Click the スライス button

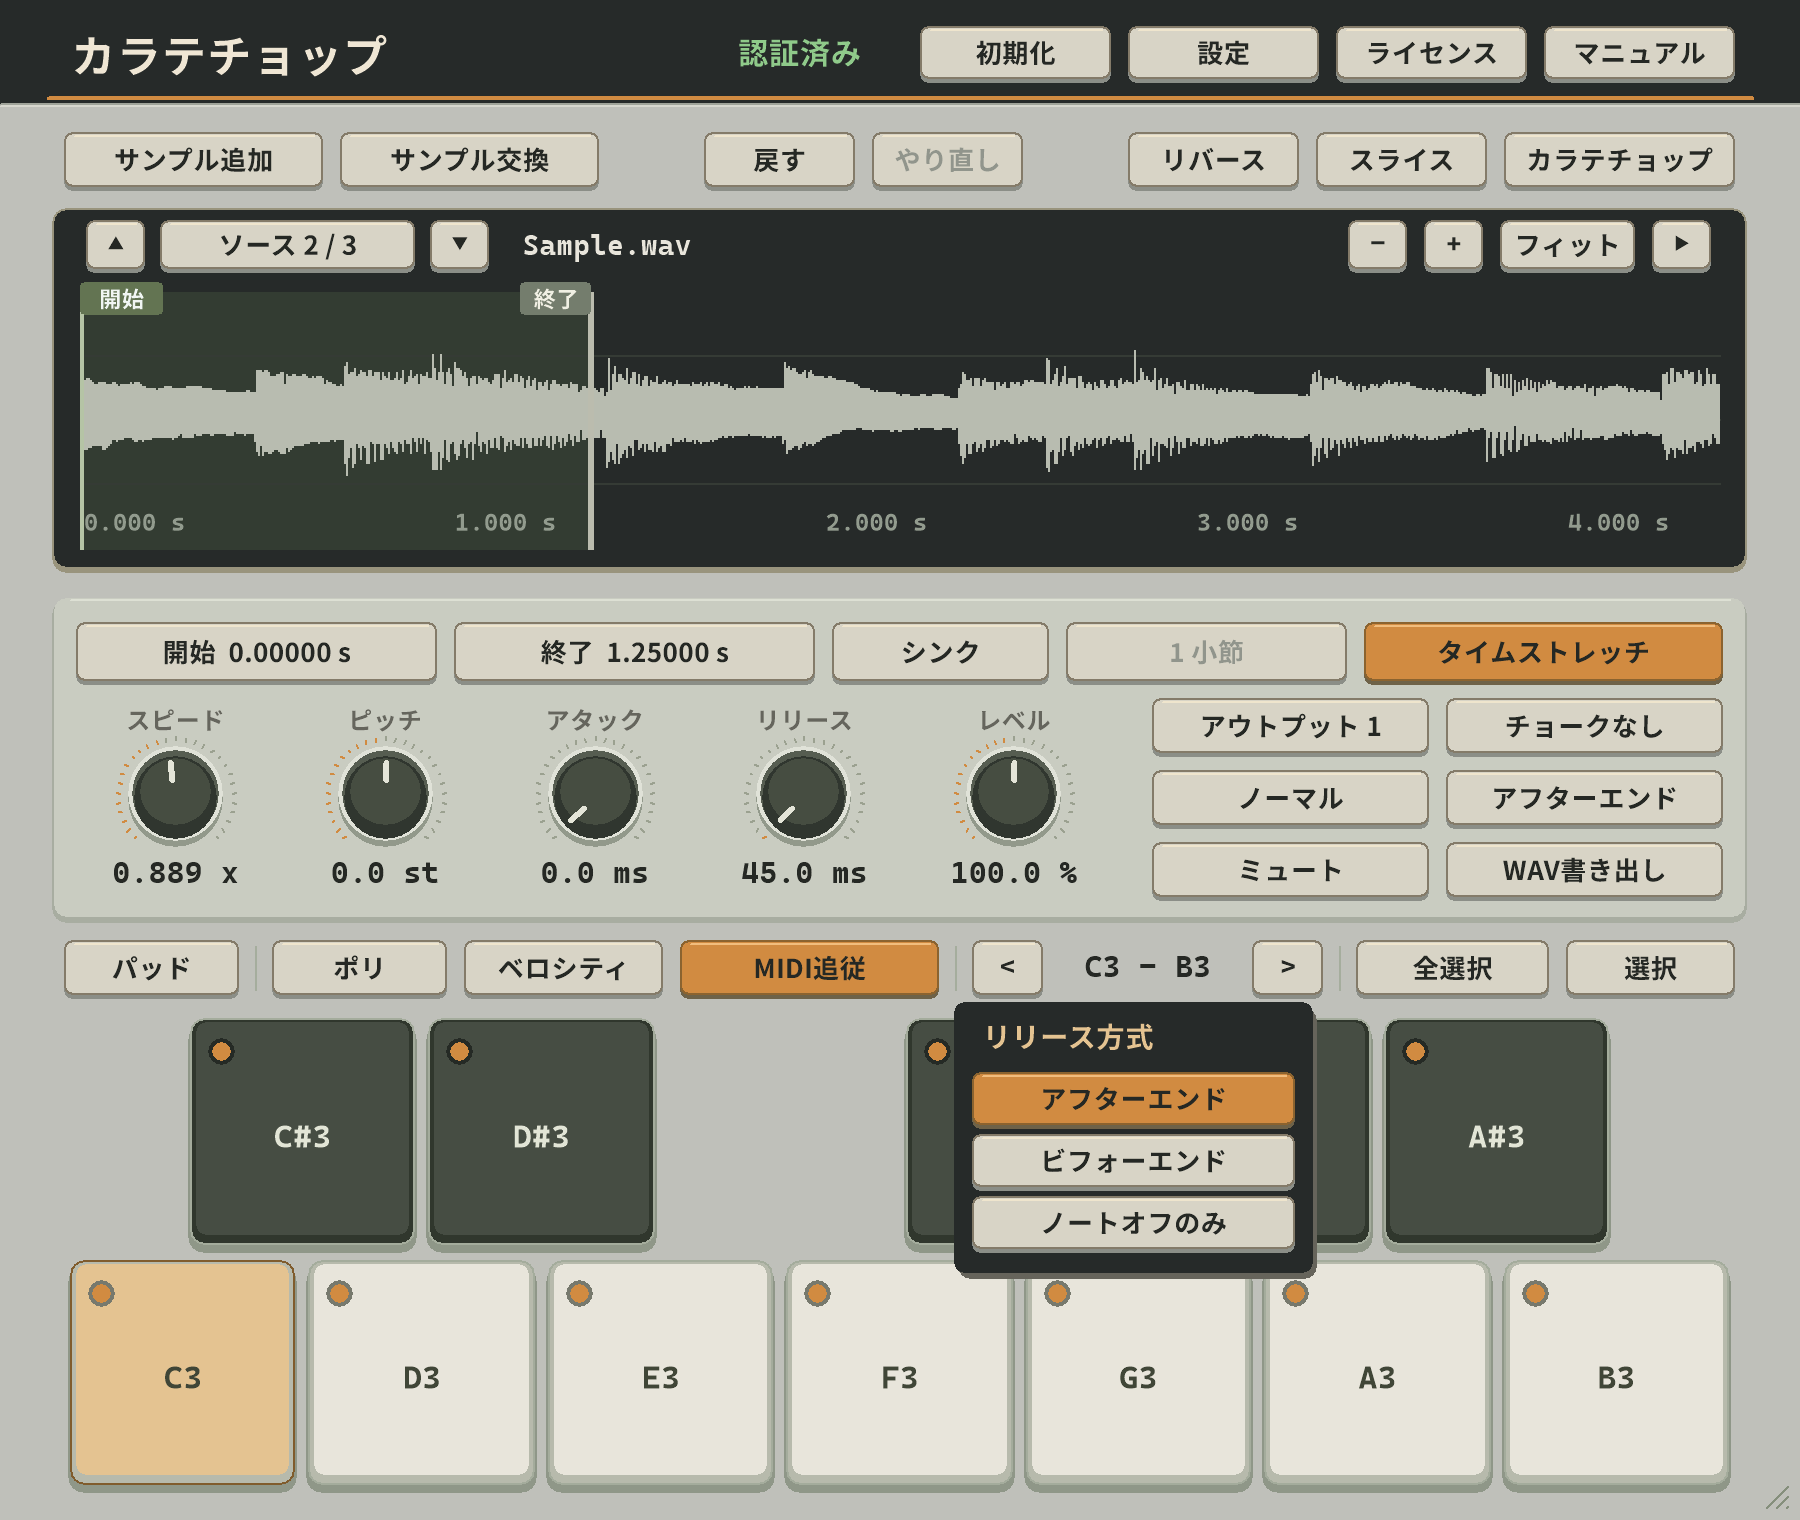tap(1401, 160)
